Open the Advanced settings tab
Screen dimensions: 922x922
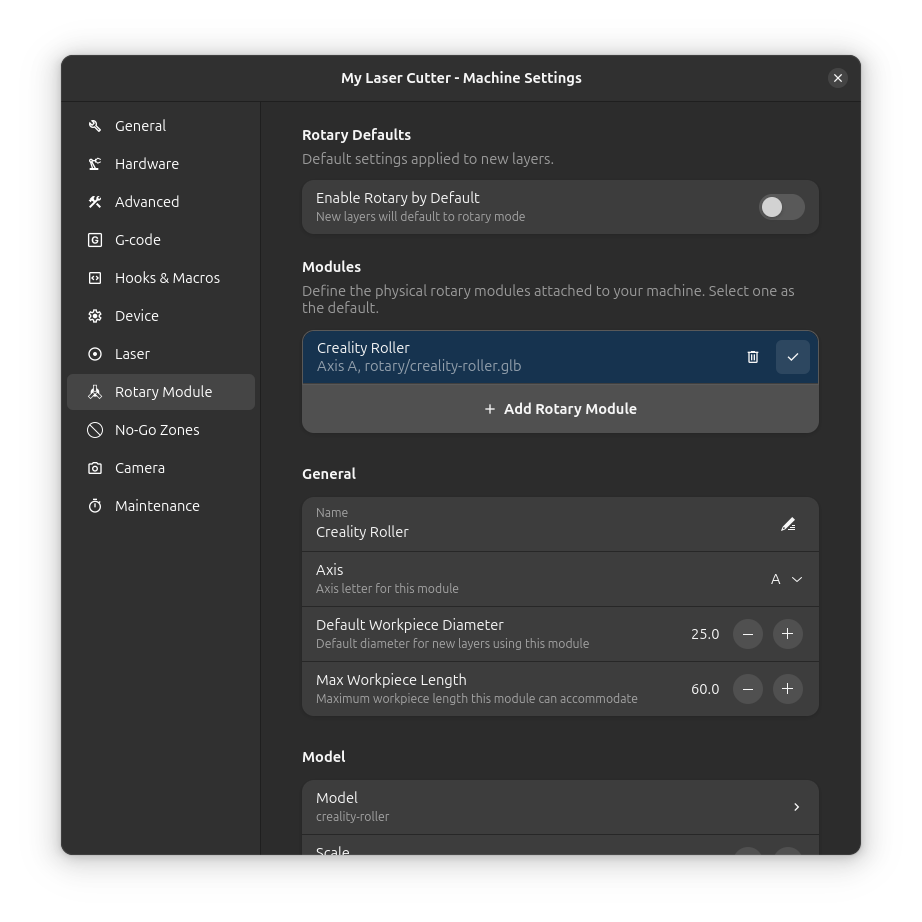(x=147, y=202)
